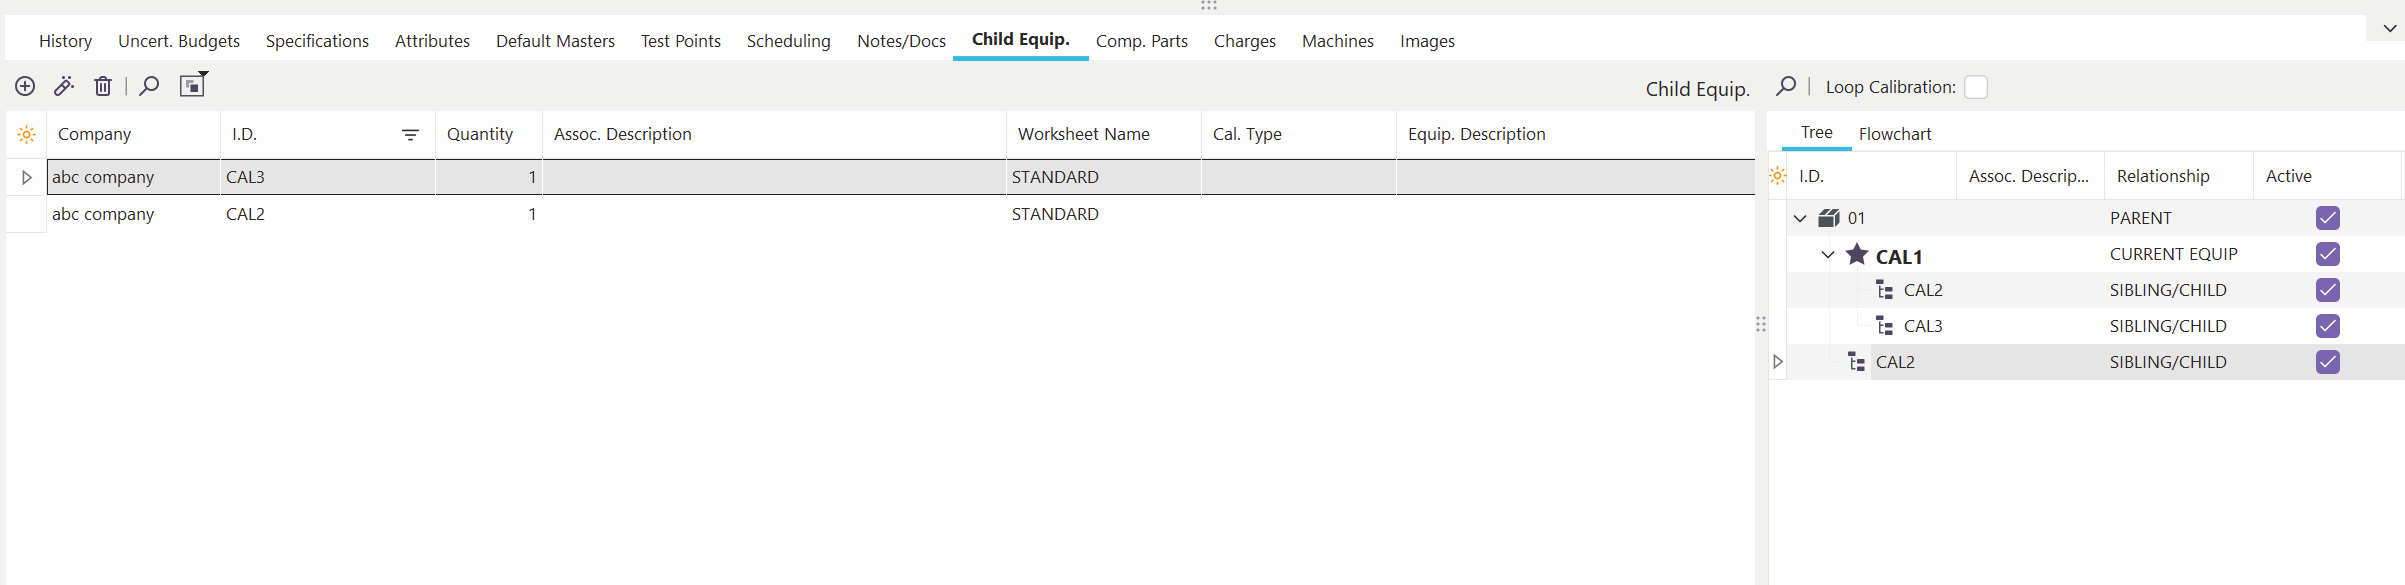Screen dimensions: 2405x585
Task: Uncheck Active for the PARENT 01 row
Action: [x=2328, y=218]
